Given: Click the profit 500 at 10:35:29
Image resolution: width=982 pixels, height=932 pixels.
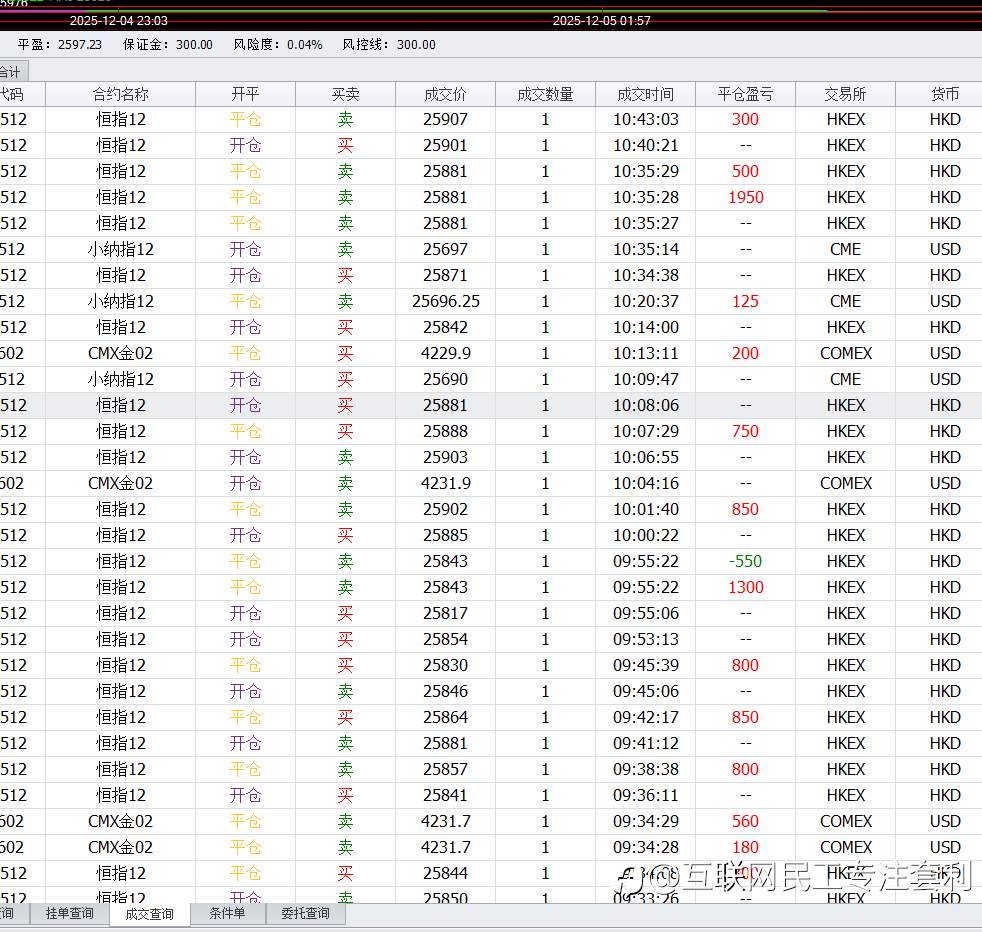Looking at the screenshot, I should click(745, 171).
